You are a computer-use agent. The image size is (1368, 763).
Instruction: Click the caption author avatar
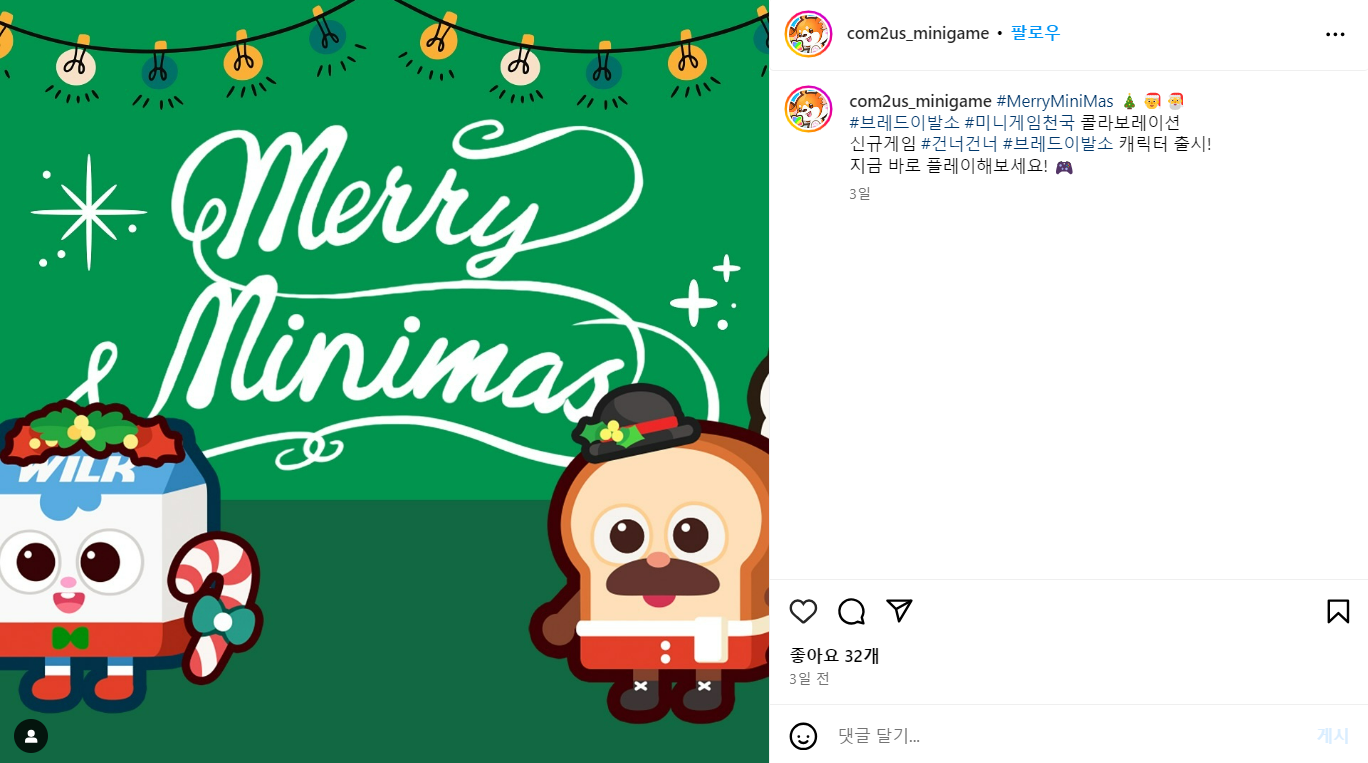coord(809,109)
